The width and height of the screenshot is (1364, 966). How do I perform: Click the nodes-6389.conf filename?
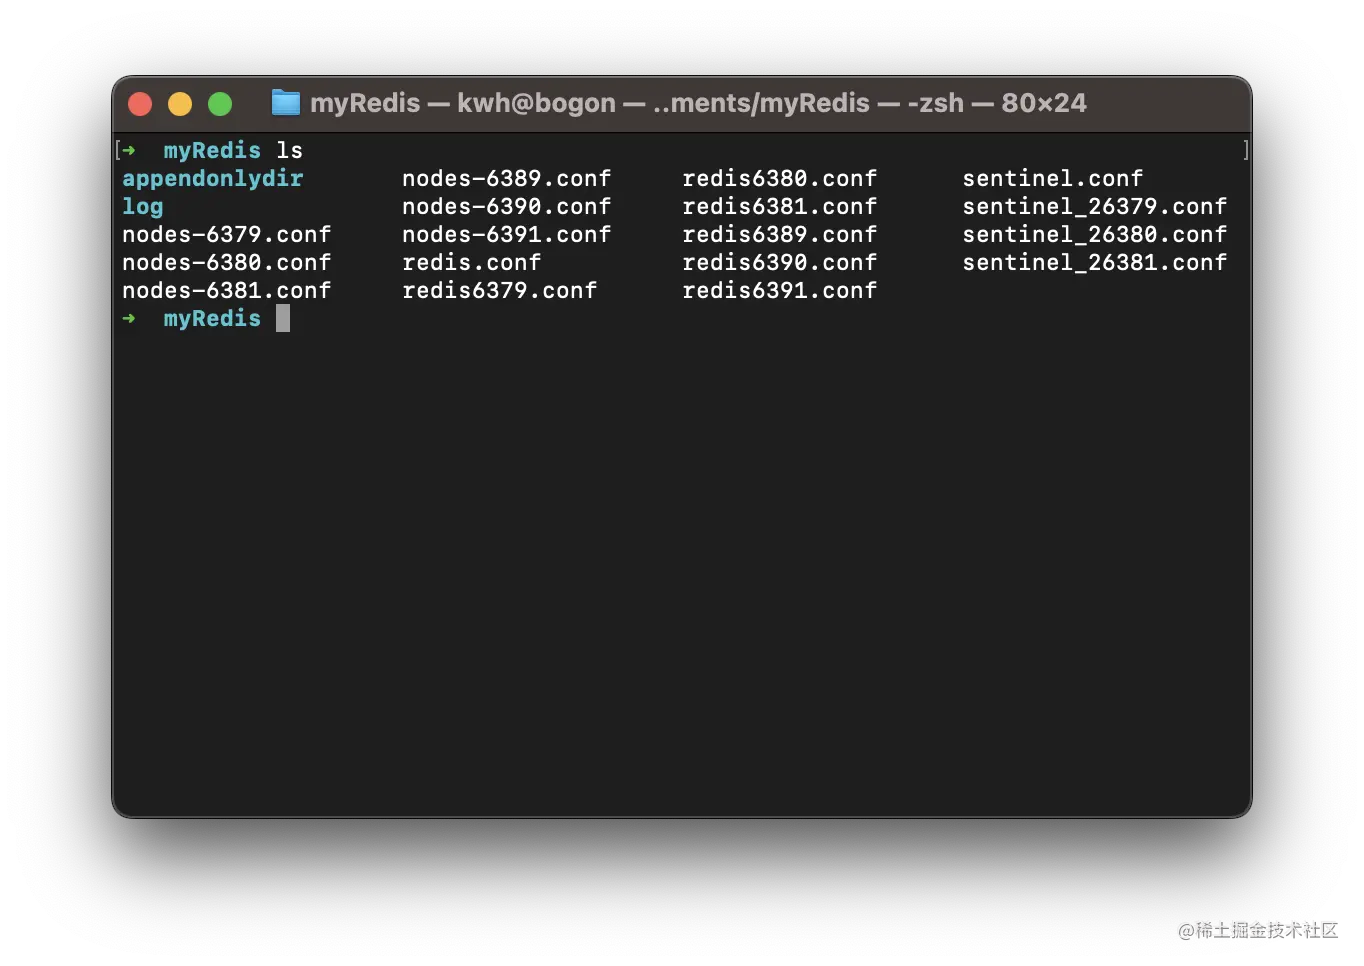(x=506, y=178)
